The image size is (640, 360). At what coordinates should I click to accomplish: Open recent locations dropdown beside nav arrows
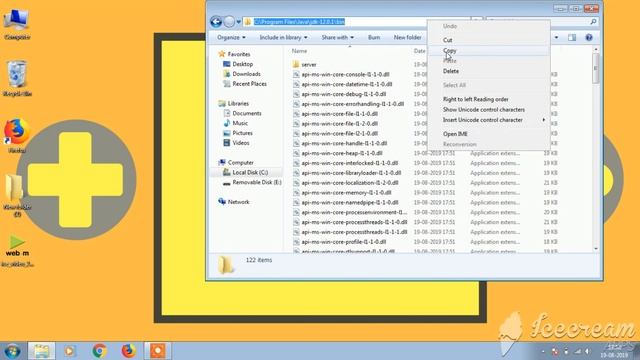tap(239, 22)
